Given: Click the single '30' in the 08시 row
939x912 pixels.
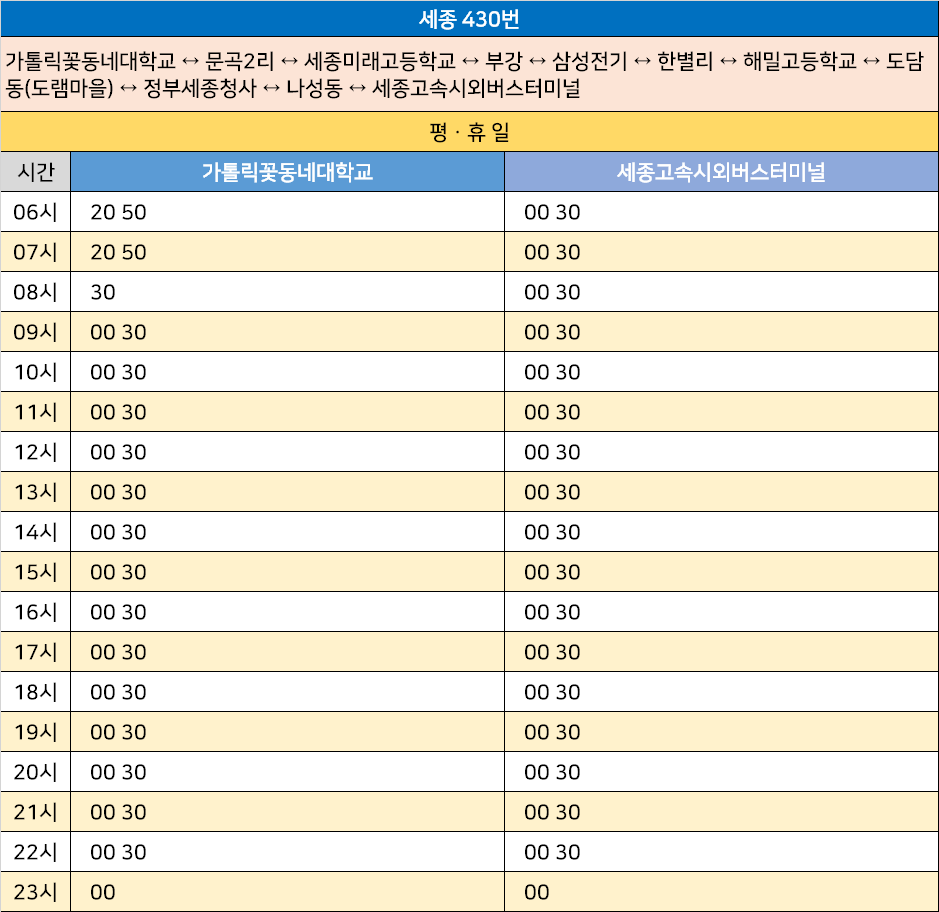Looking at the screenshot, I should (102, 292).
